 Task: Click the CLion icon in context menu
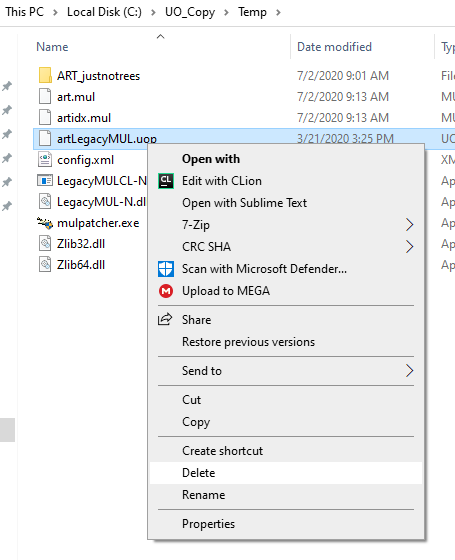[x=166, y=181]
